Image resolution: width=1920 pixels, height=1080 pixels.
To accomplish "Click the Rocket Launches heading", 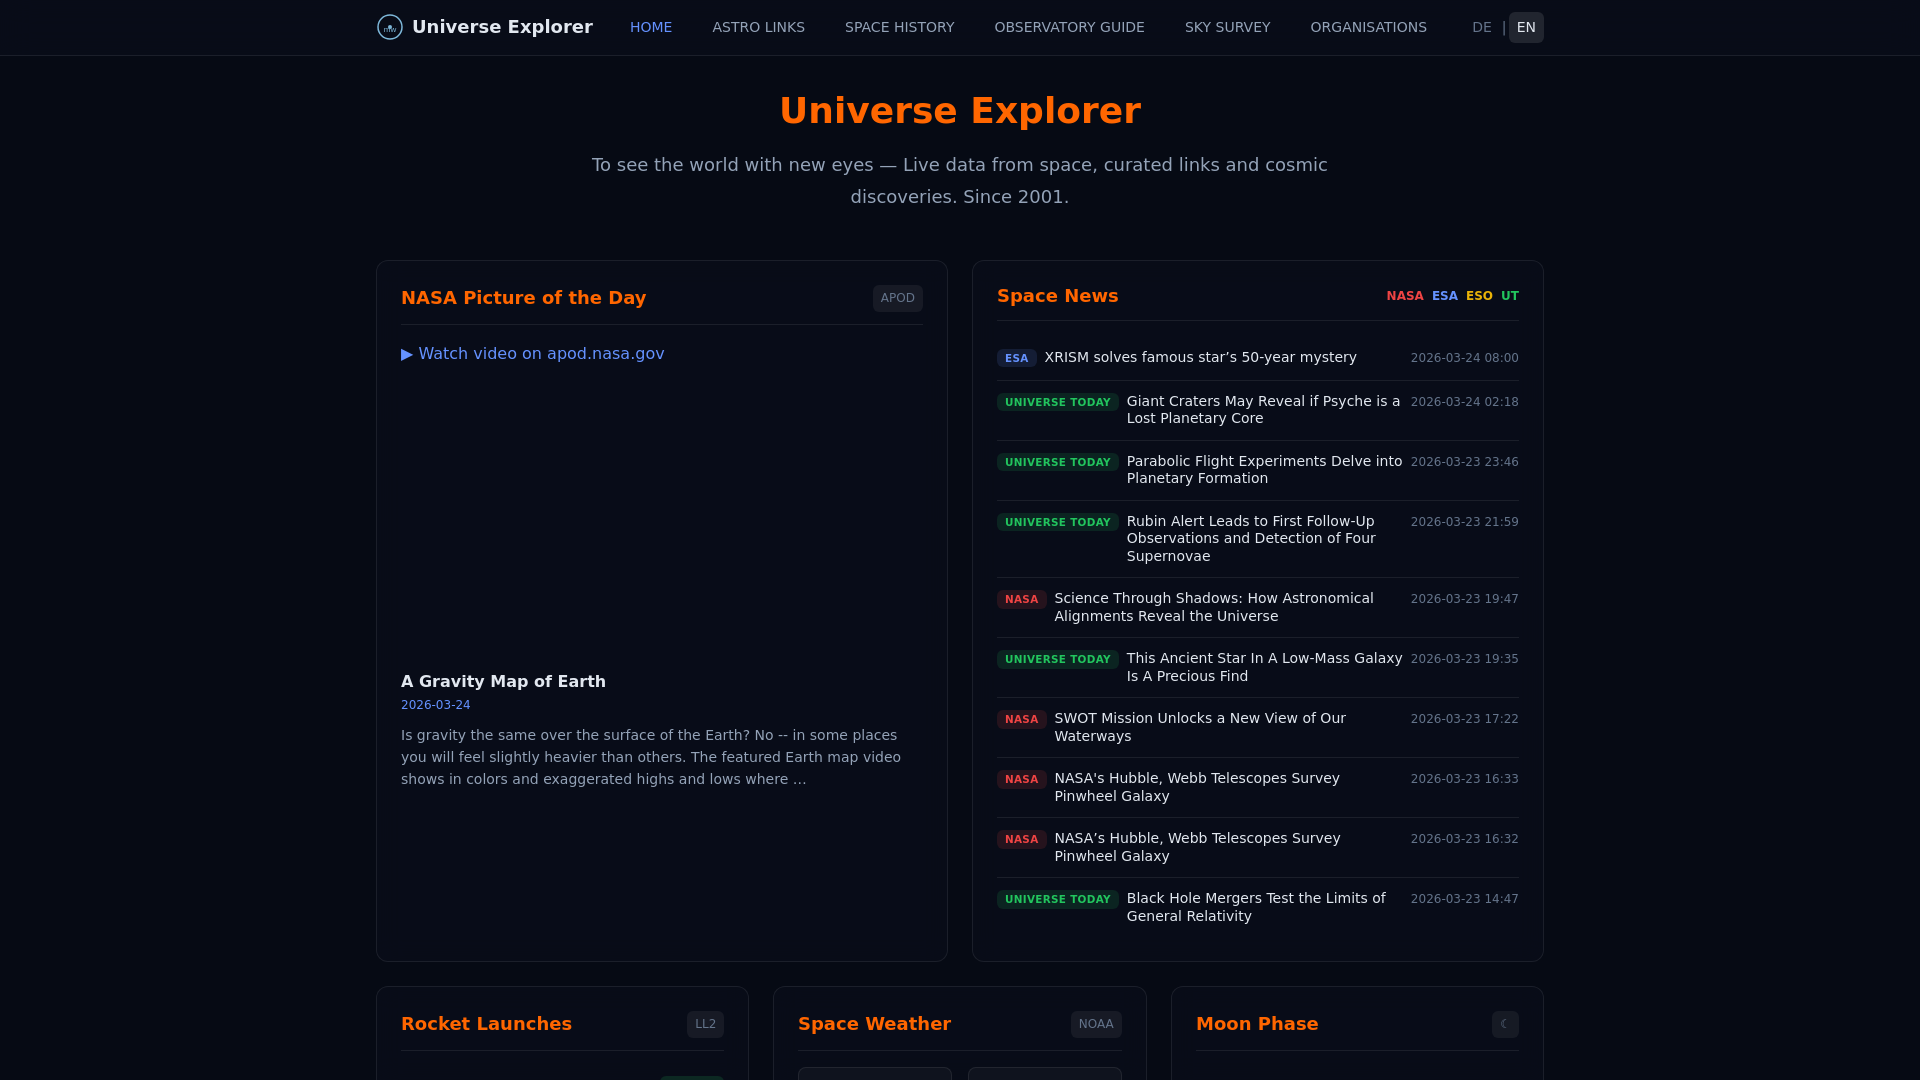I will point(486,1024).
